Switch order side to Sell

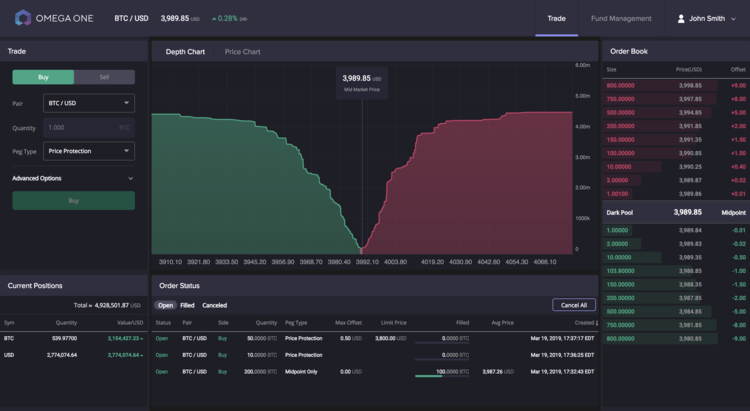[x=104, y=77]
